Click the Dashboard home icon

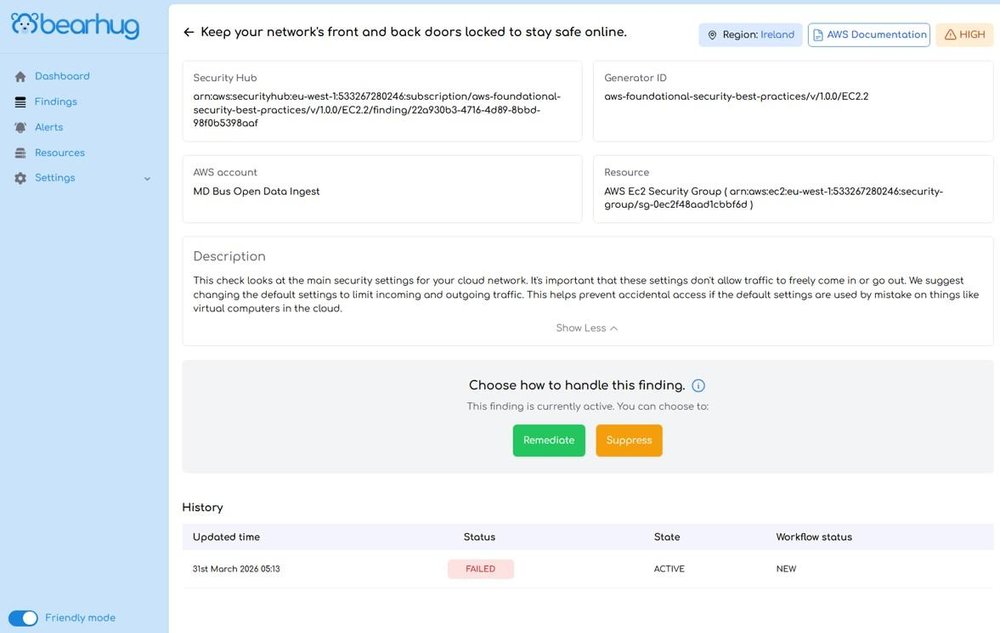point(20,76)
